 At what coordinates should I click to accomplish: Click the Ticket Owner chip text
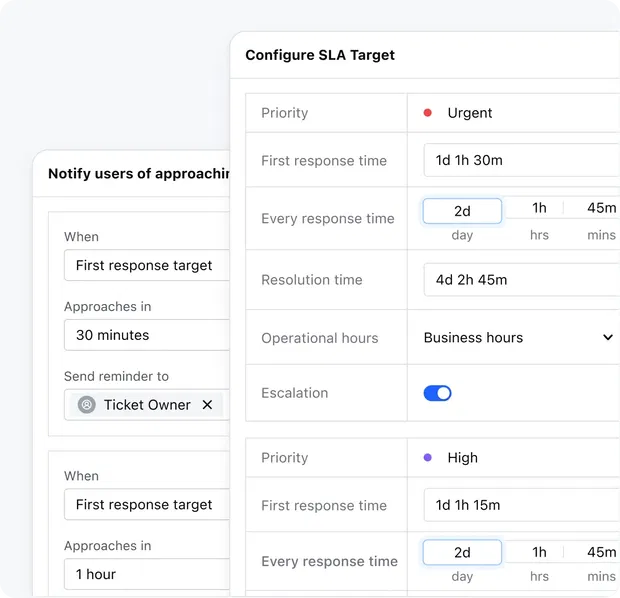[147, 405]
